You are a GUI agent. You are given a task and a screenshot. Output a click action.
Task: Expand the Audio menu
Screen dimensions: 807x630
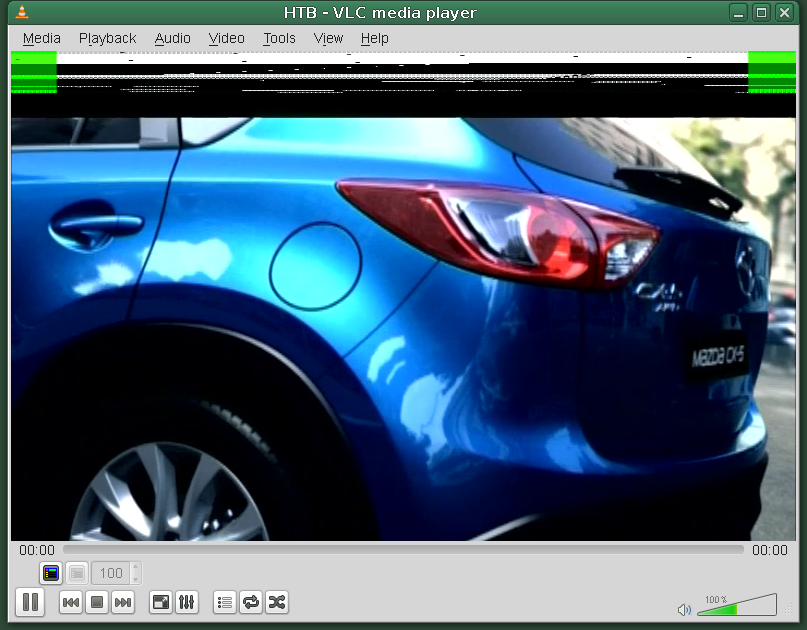[x=172, y=38]
